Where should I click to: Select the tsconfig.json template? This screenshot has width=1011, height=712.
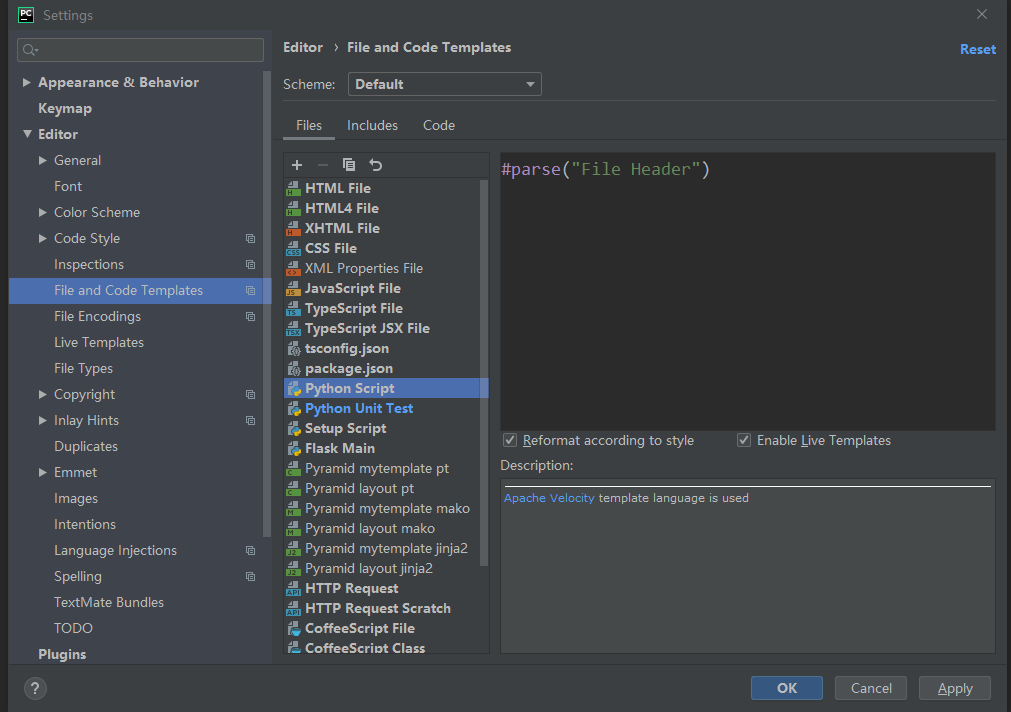386,348
